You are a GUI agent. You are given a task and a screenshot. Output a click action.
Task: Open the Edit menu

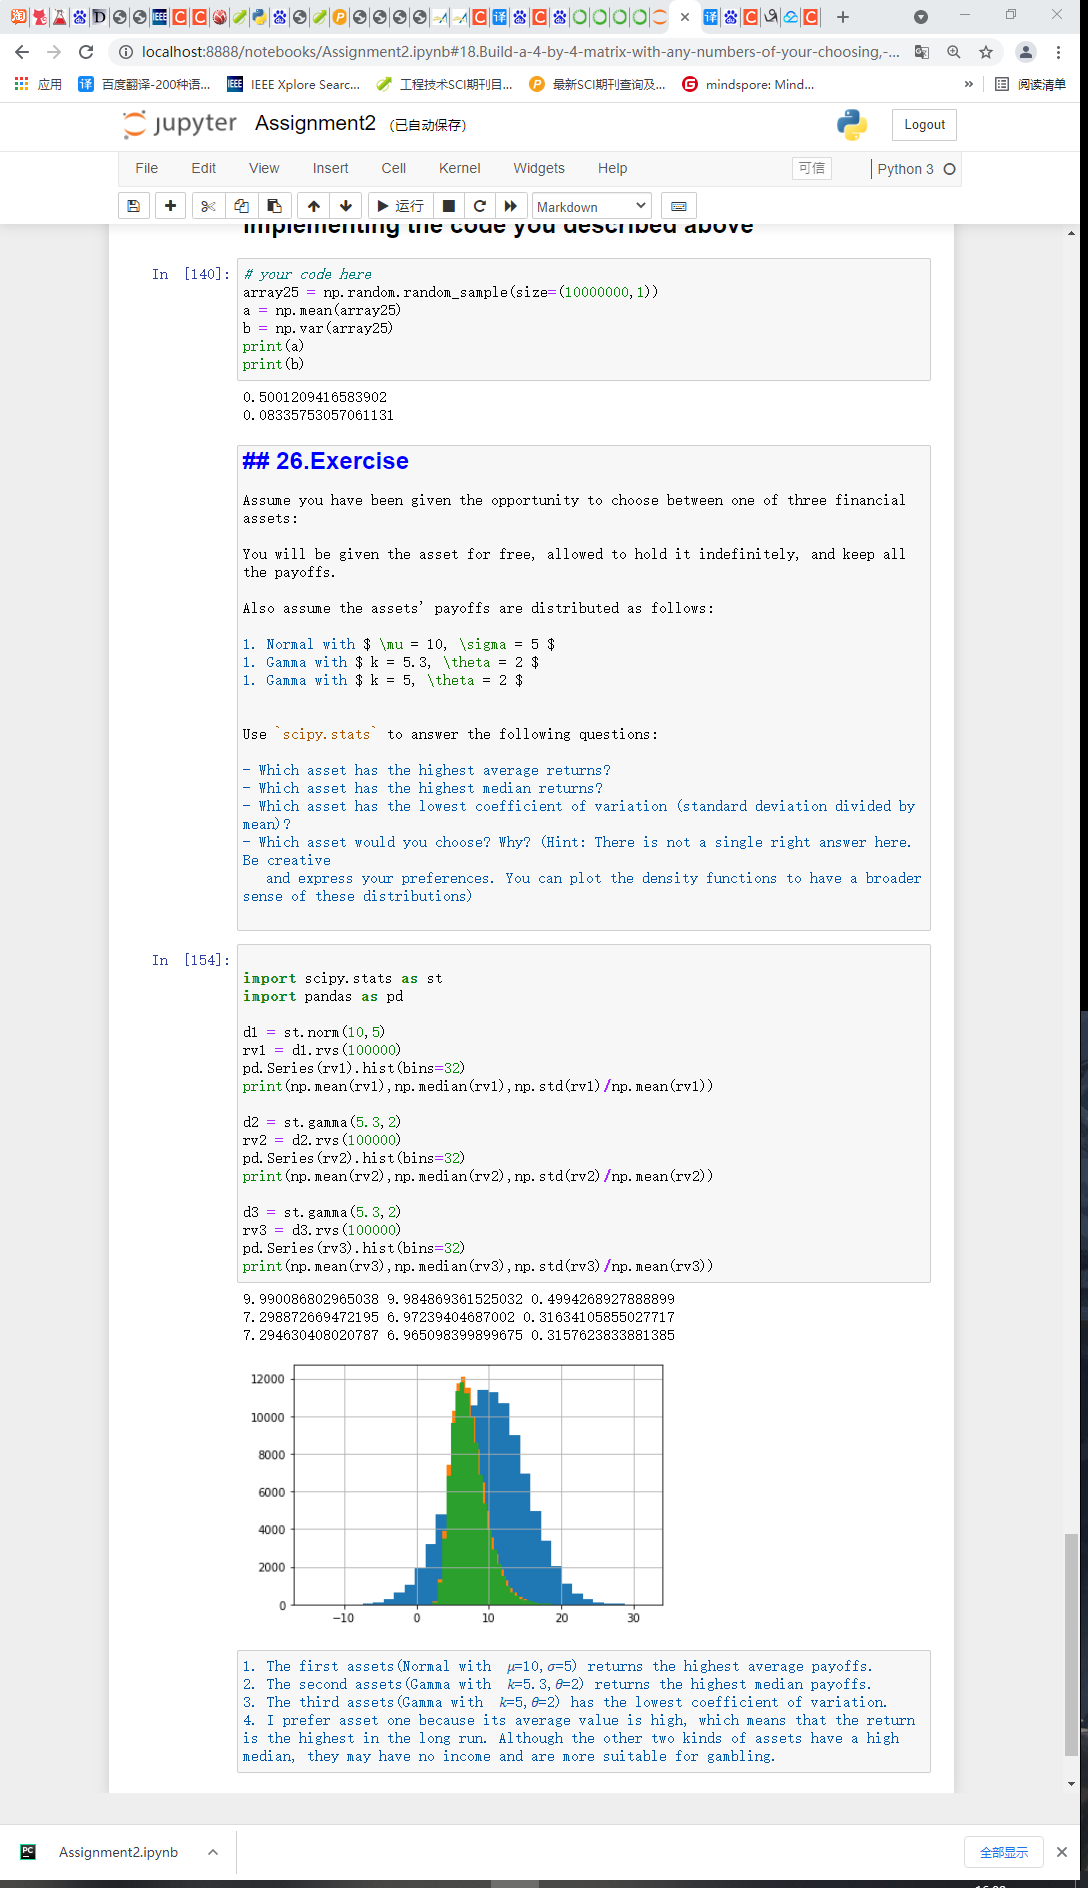[x=204, y=168]
